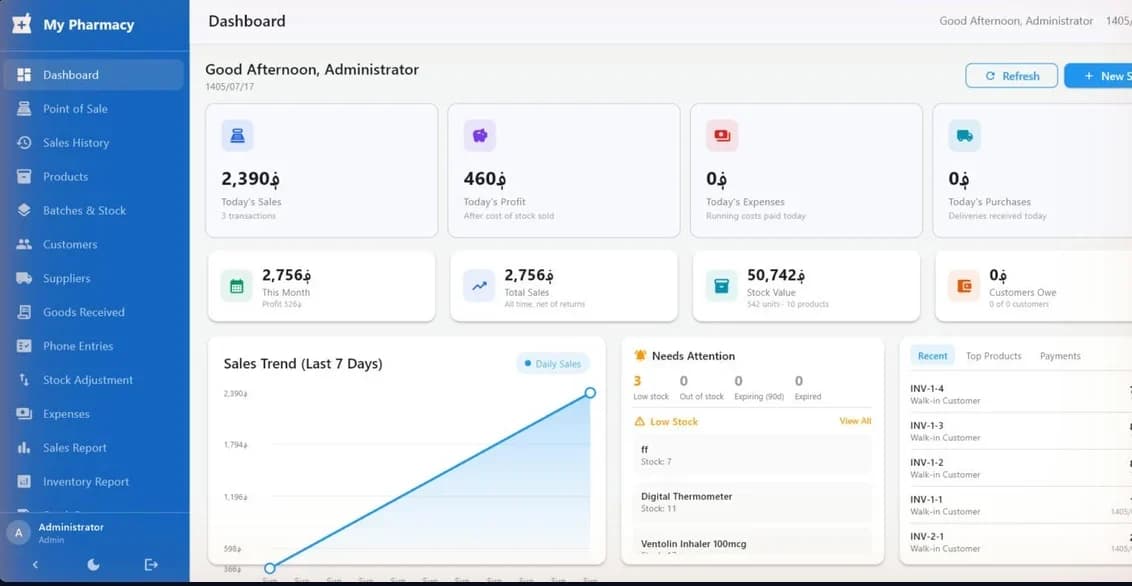Click the Today's Expenses red icon
The image size is (1132, 586).
722,135
